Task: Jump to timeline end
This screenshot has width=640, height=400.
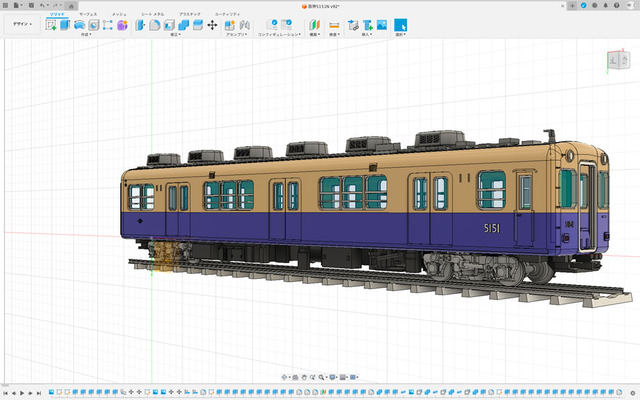Action: (x=39, y=393)
